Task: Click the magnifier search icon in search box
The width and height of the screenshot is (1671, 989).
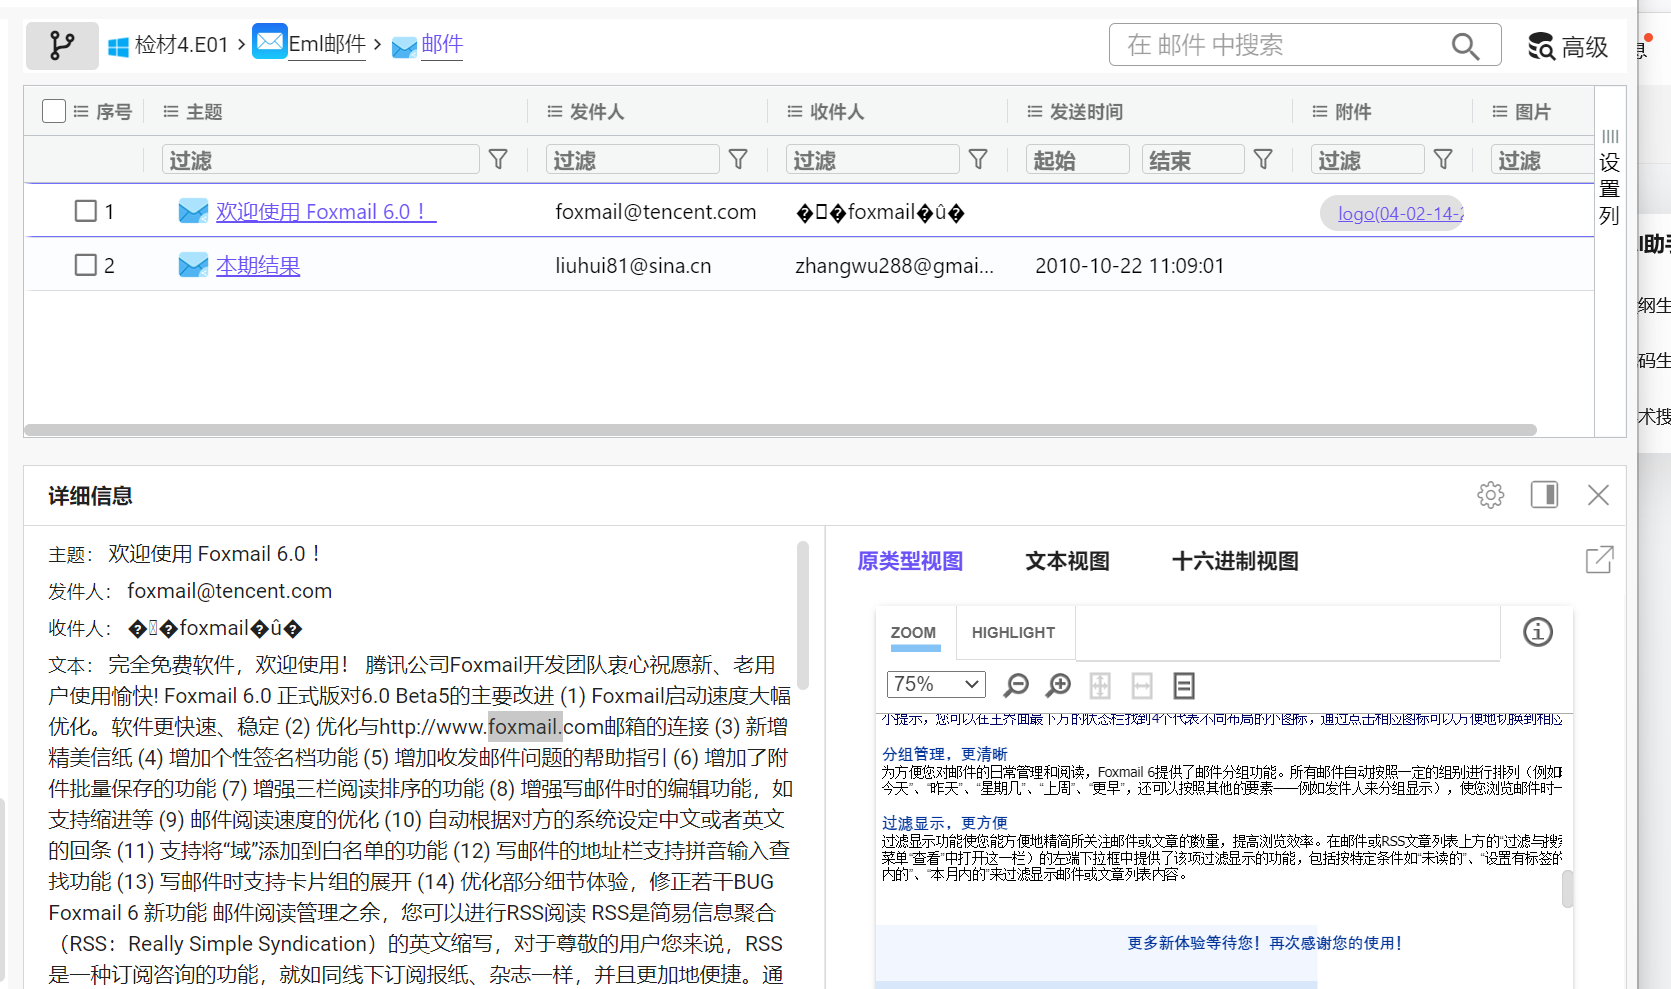Action: pos(1465,46)
